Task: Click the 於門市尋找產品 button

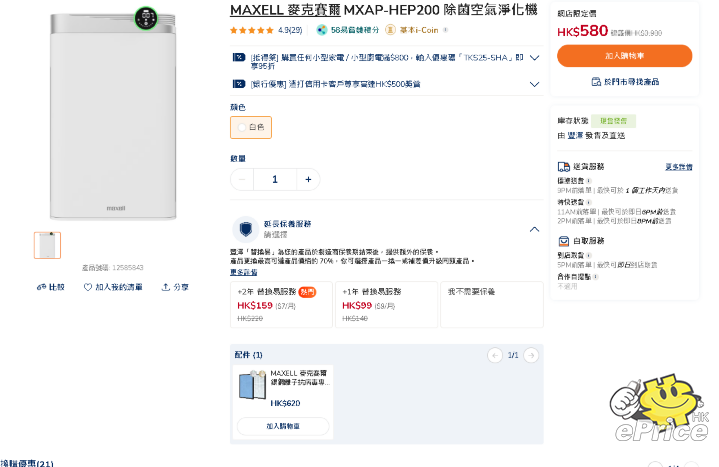Action: pos(624,81)
